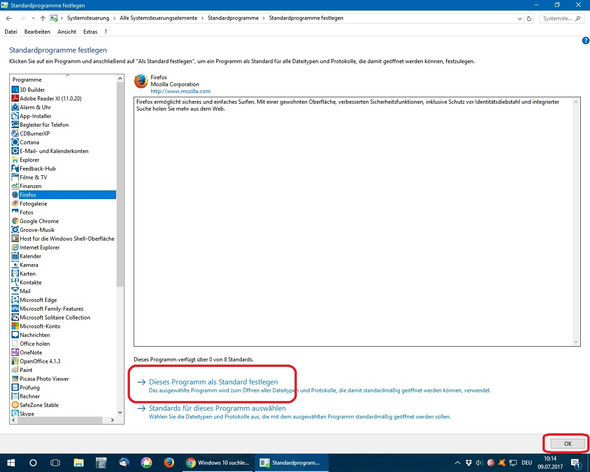Go back with the back arrow
The height and width of the screenshot is (472, 590).
point(9,18)
